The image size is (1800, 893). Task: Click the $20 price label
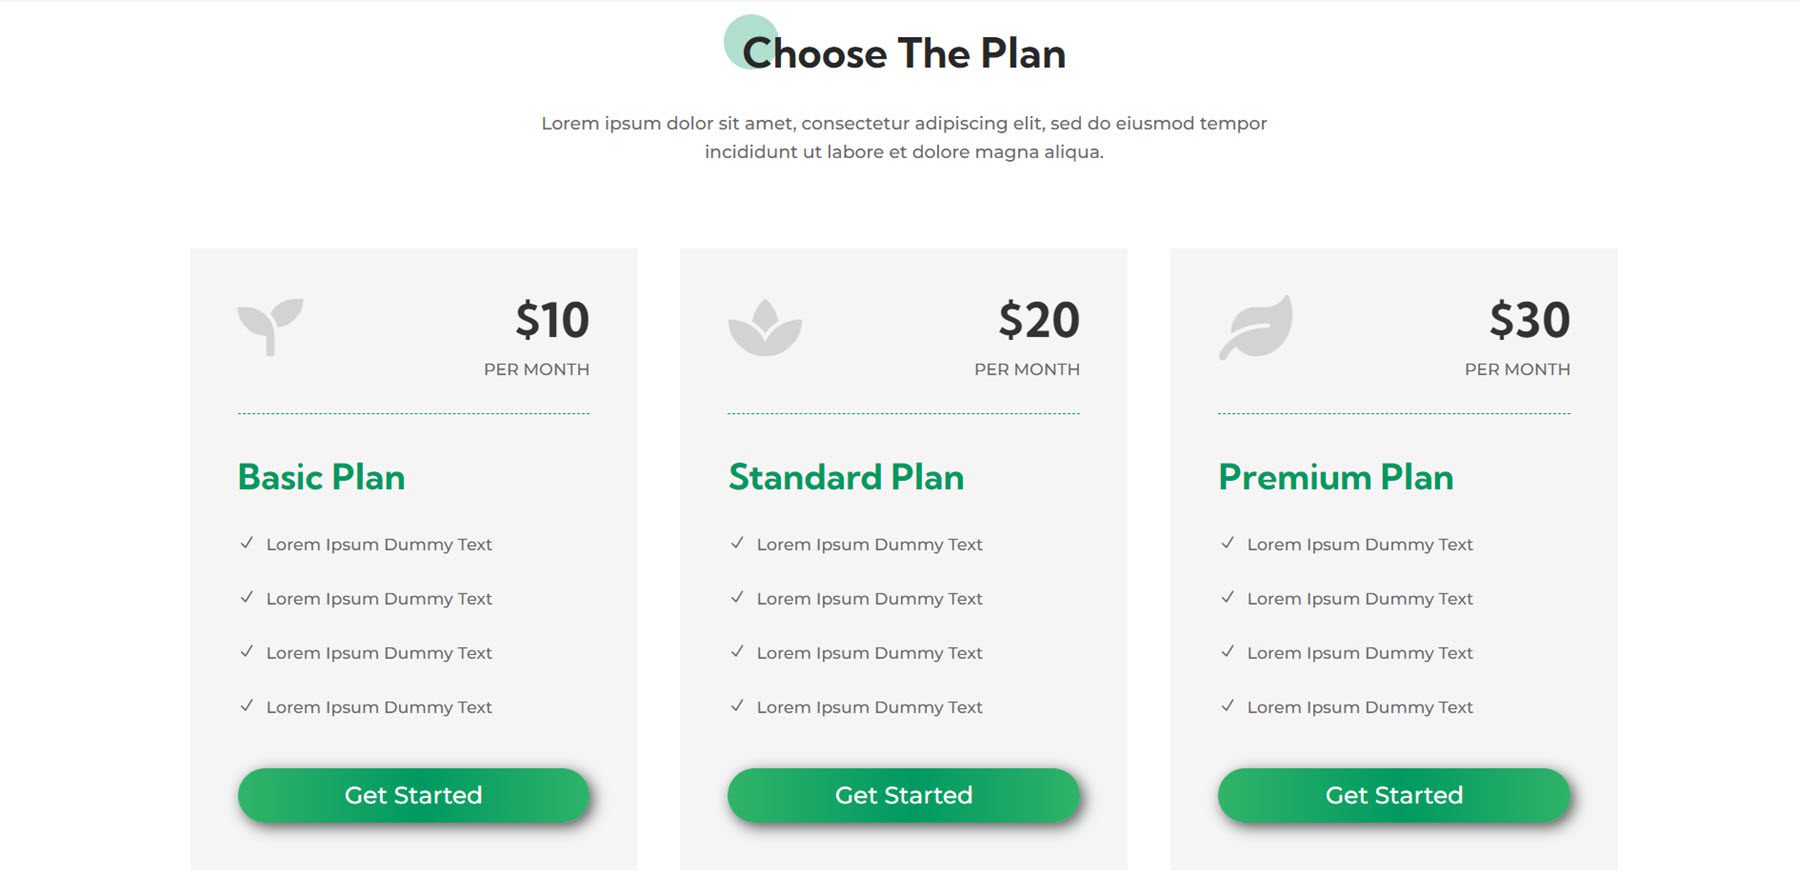[1040, 318]
